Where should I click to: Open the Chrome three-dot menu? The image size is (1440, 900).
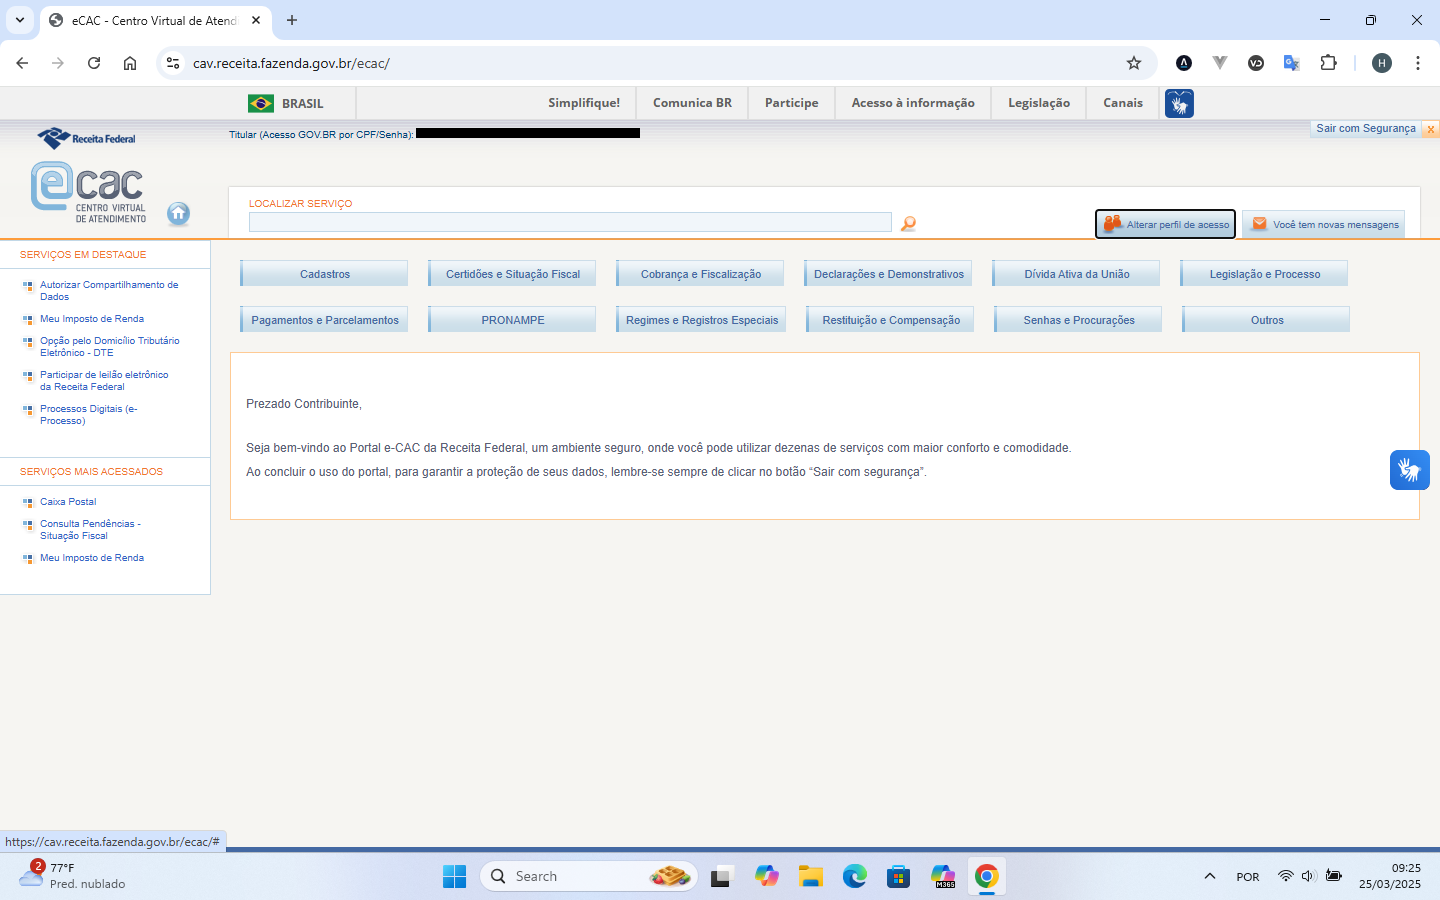coord(1417,63)
